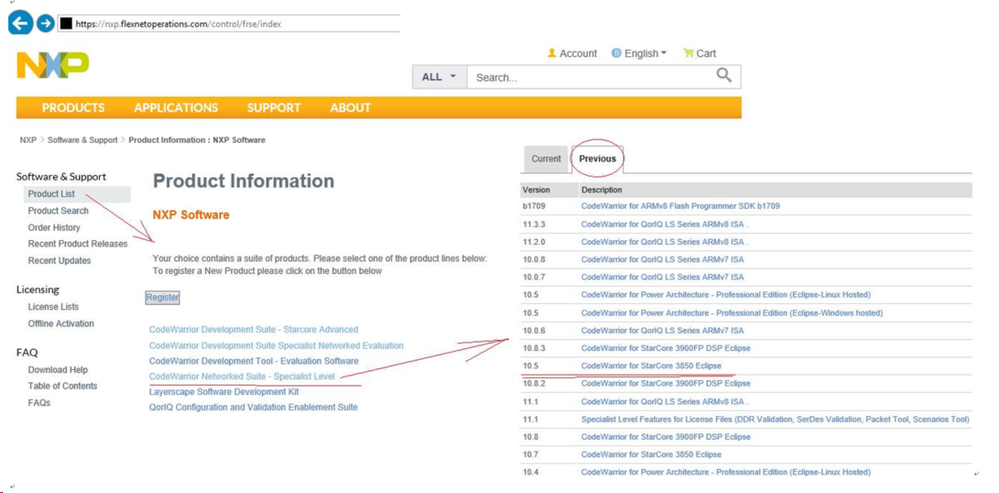Open the ABOUT menu
Viewport: 999px width, 493px height.
tap(350, 108)
